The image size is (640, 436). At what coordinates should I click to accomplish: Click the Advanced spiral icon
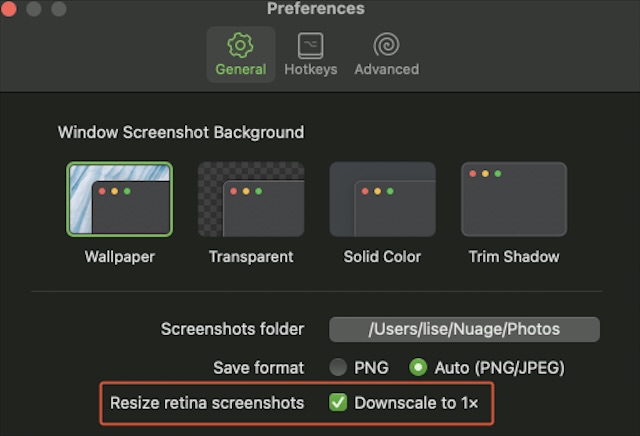coord(386,45)
